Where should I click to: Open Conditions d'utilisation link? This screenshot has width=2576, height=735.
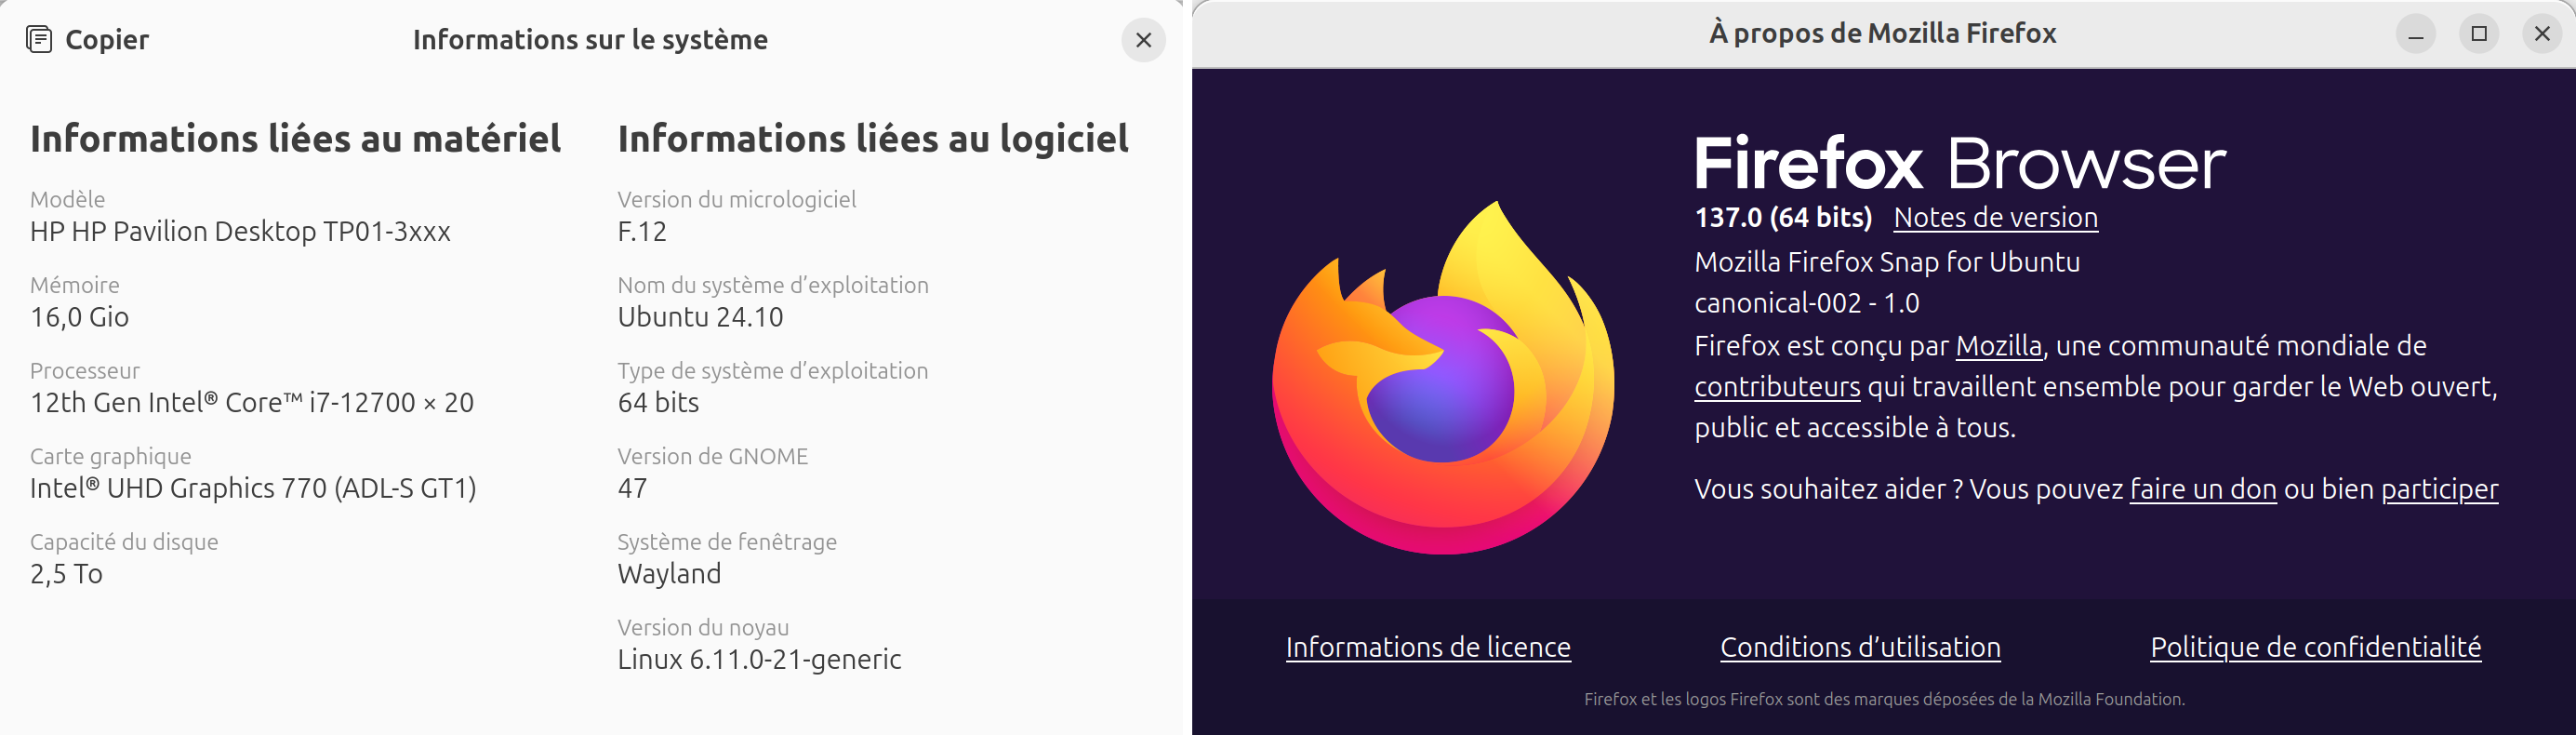1860,647
